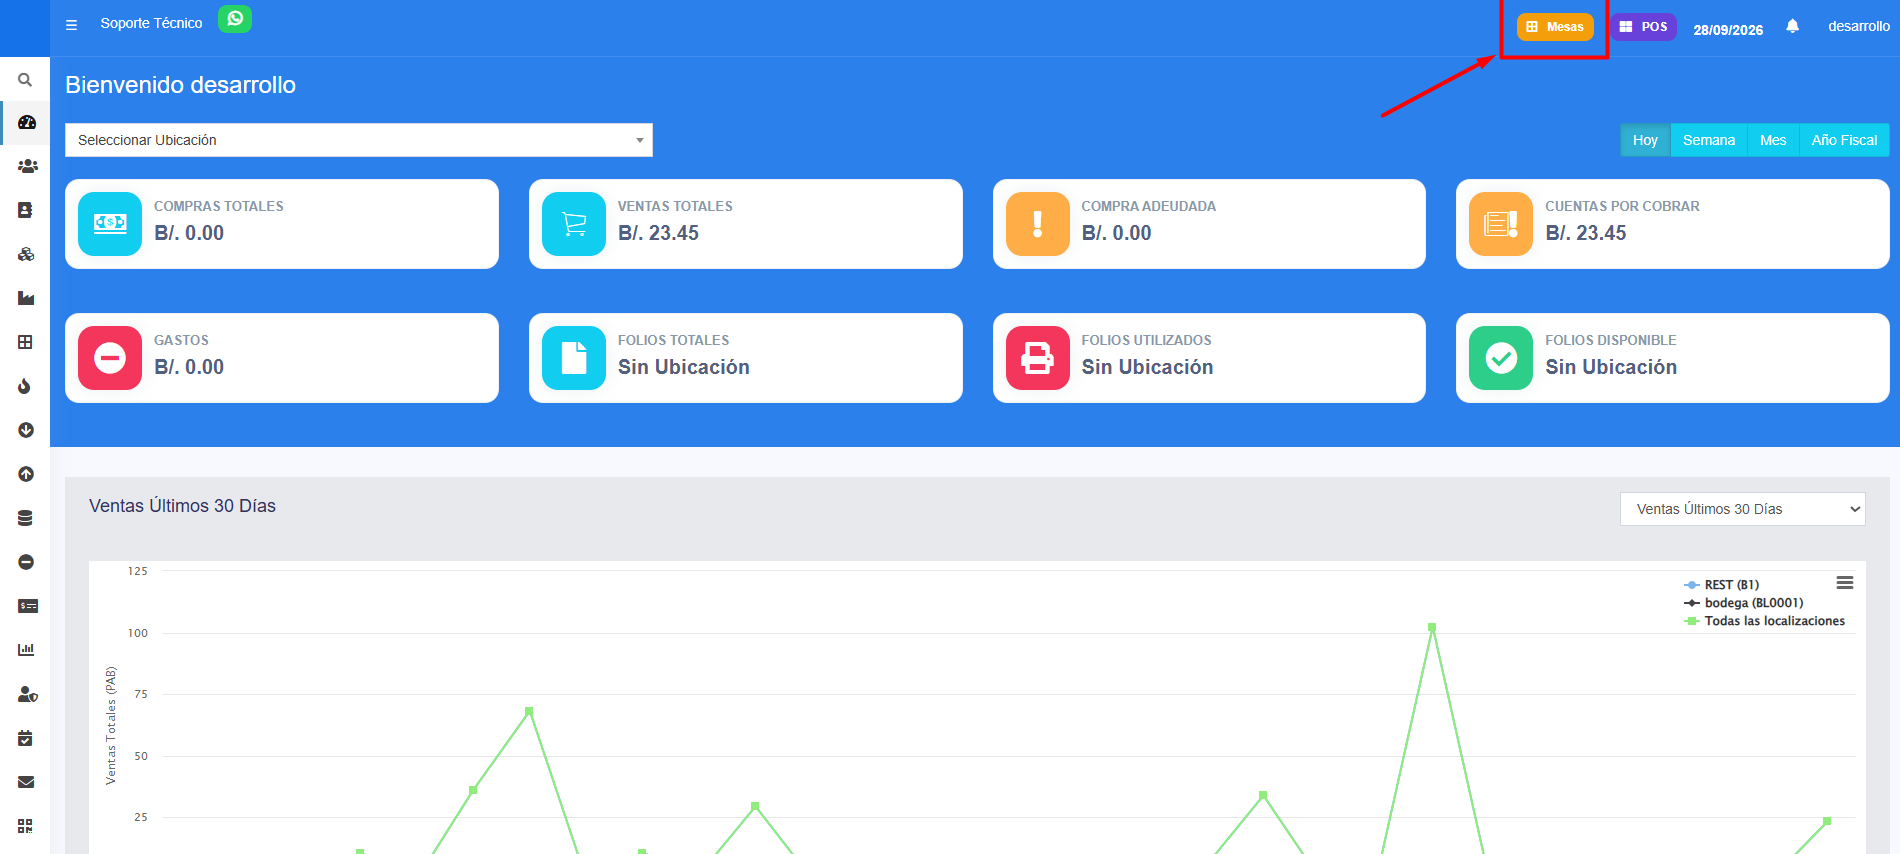Open the sidebar search icon
The image size is (1900, 854).
click(x=25, y=80)
